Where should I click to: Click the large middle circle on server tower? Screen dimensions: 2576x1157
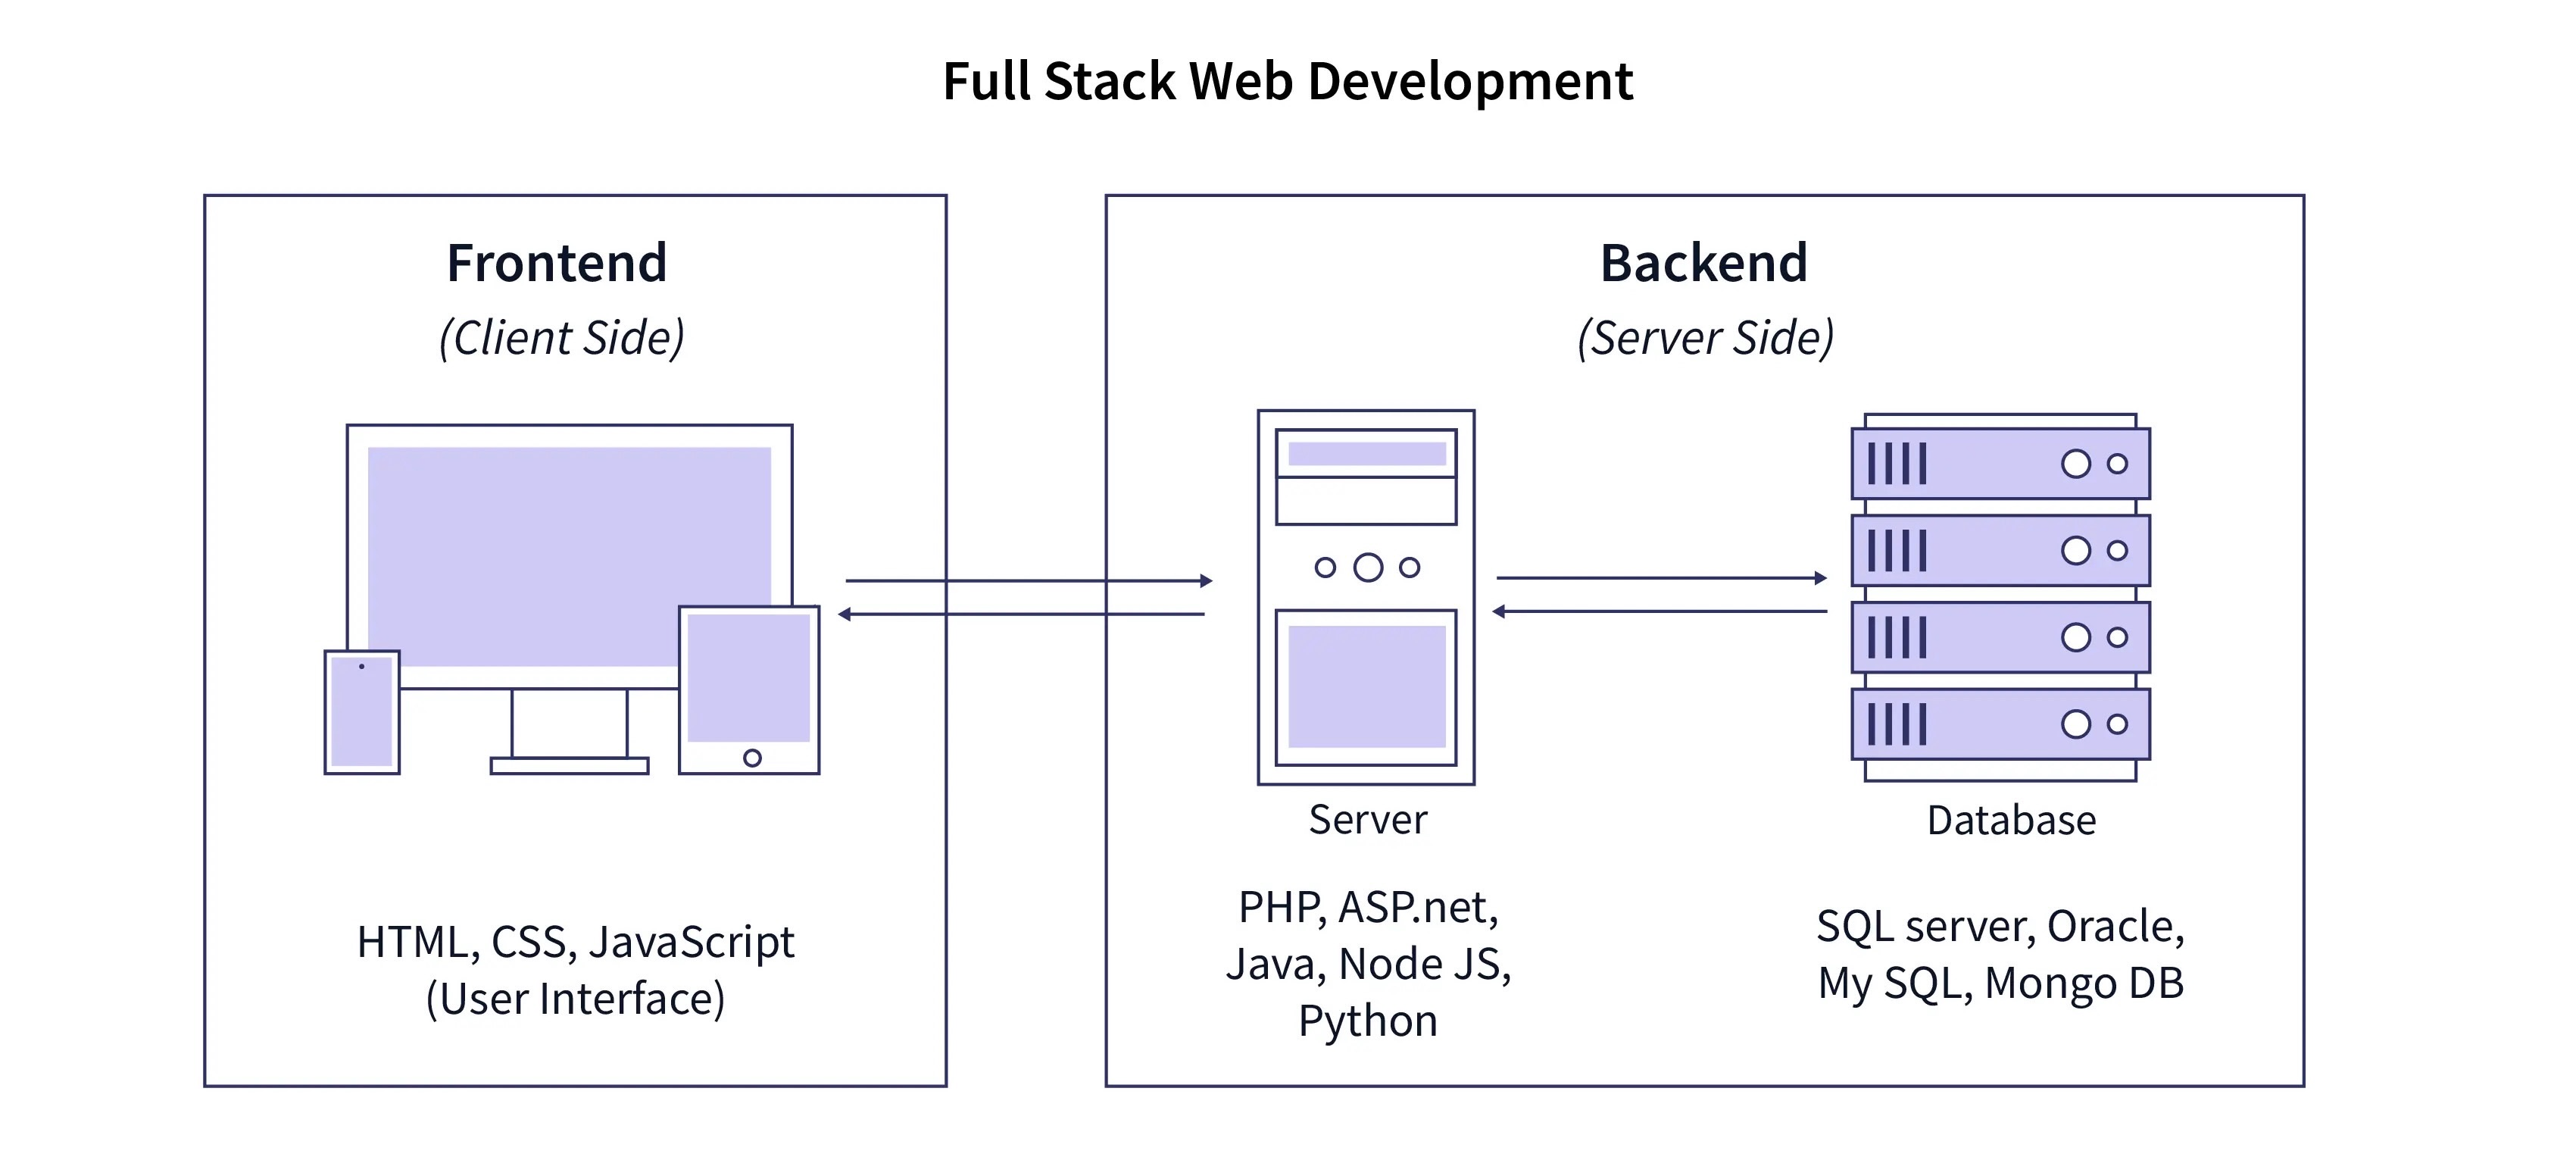click(1368, 568)
